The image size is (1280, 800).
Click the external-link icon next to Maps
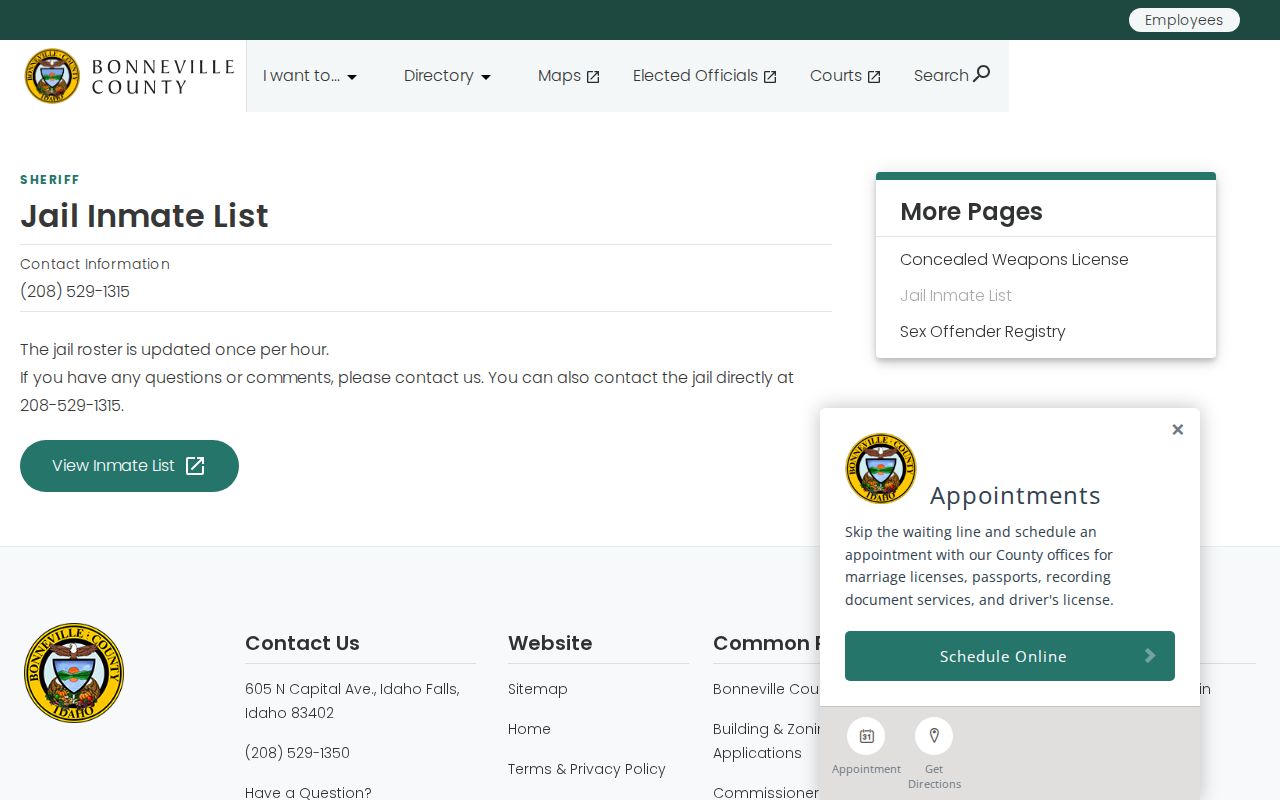[593, 77]
